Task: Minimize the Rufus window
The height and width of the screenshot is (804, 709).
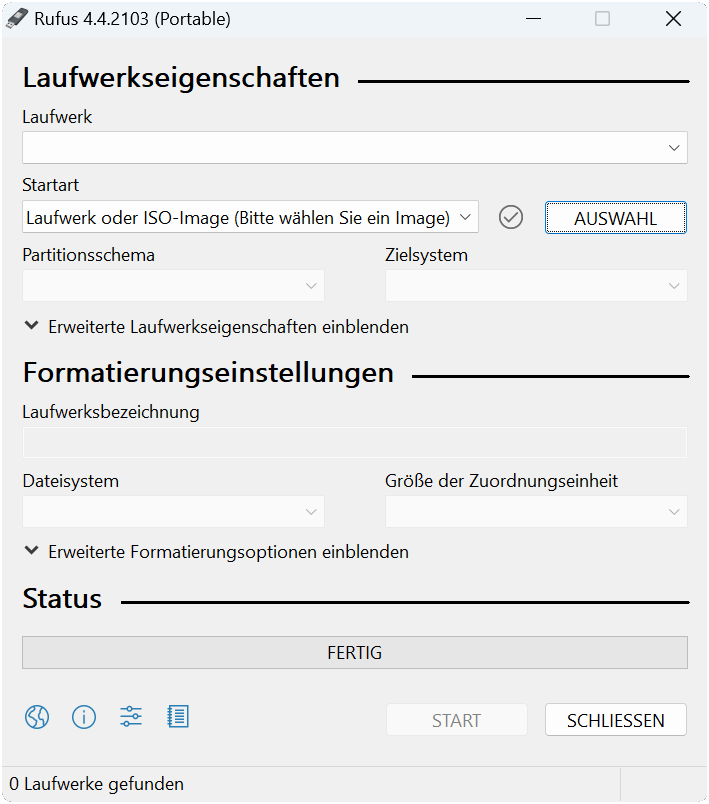Action: 533,18
